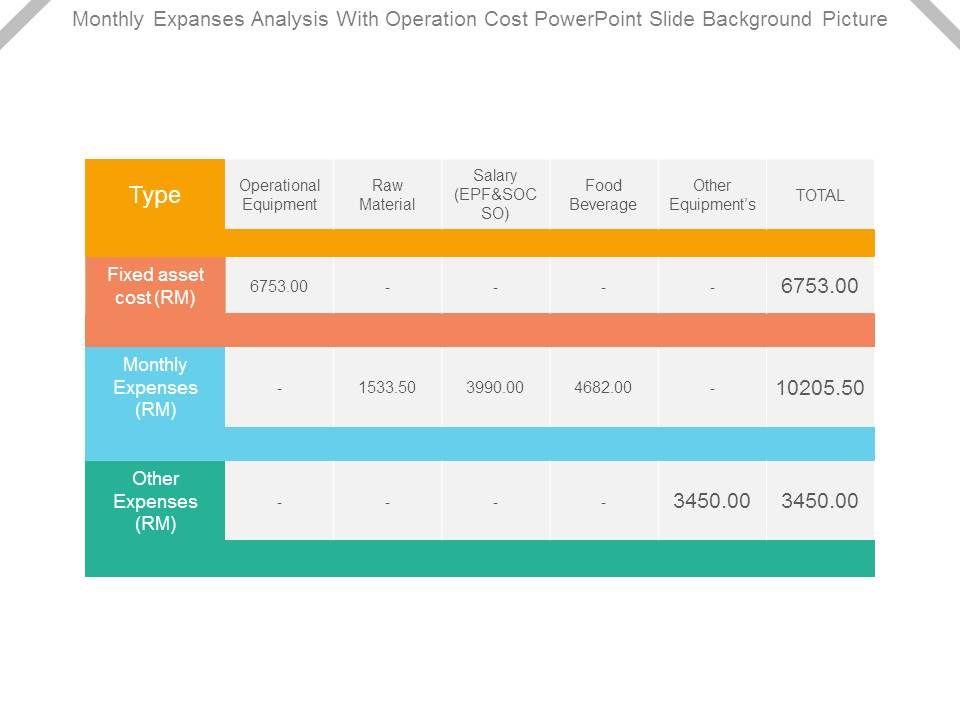Select the 'Monthly Expenses (RM)' row label
Screen dimensions: 960x720
click(x=155, y=387)
